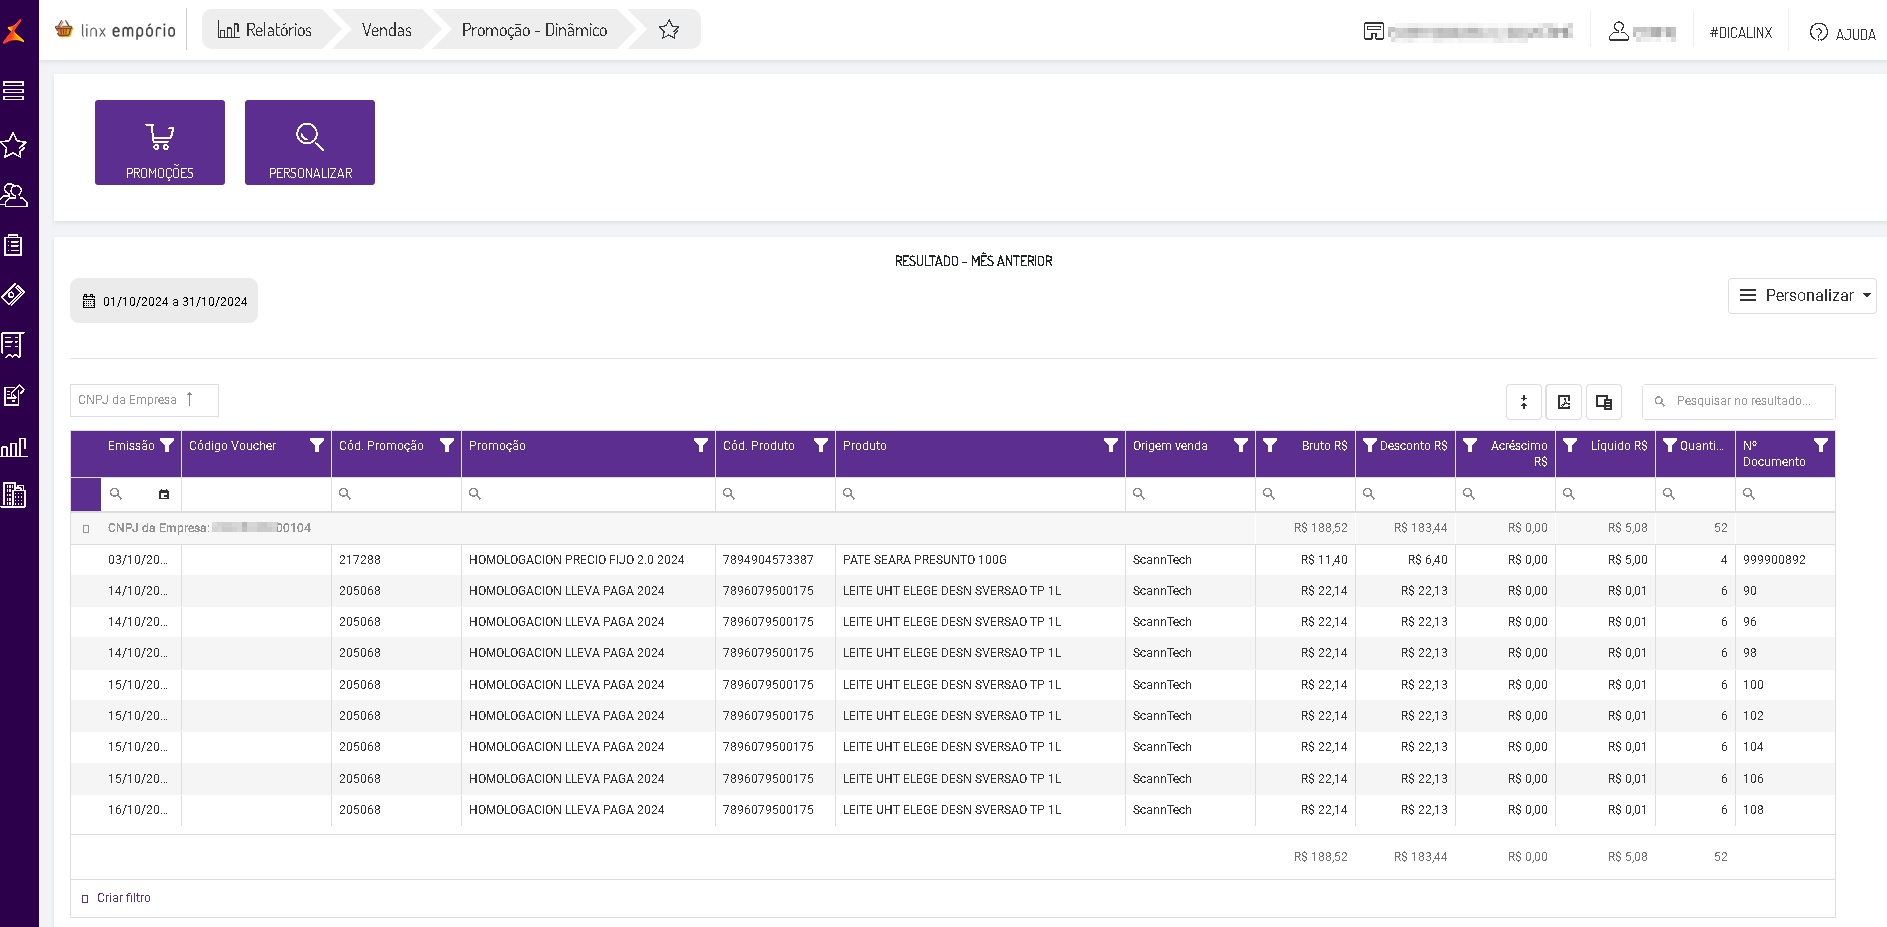Export results with the PDF icon

click(x=1563, y=402)
